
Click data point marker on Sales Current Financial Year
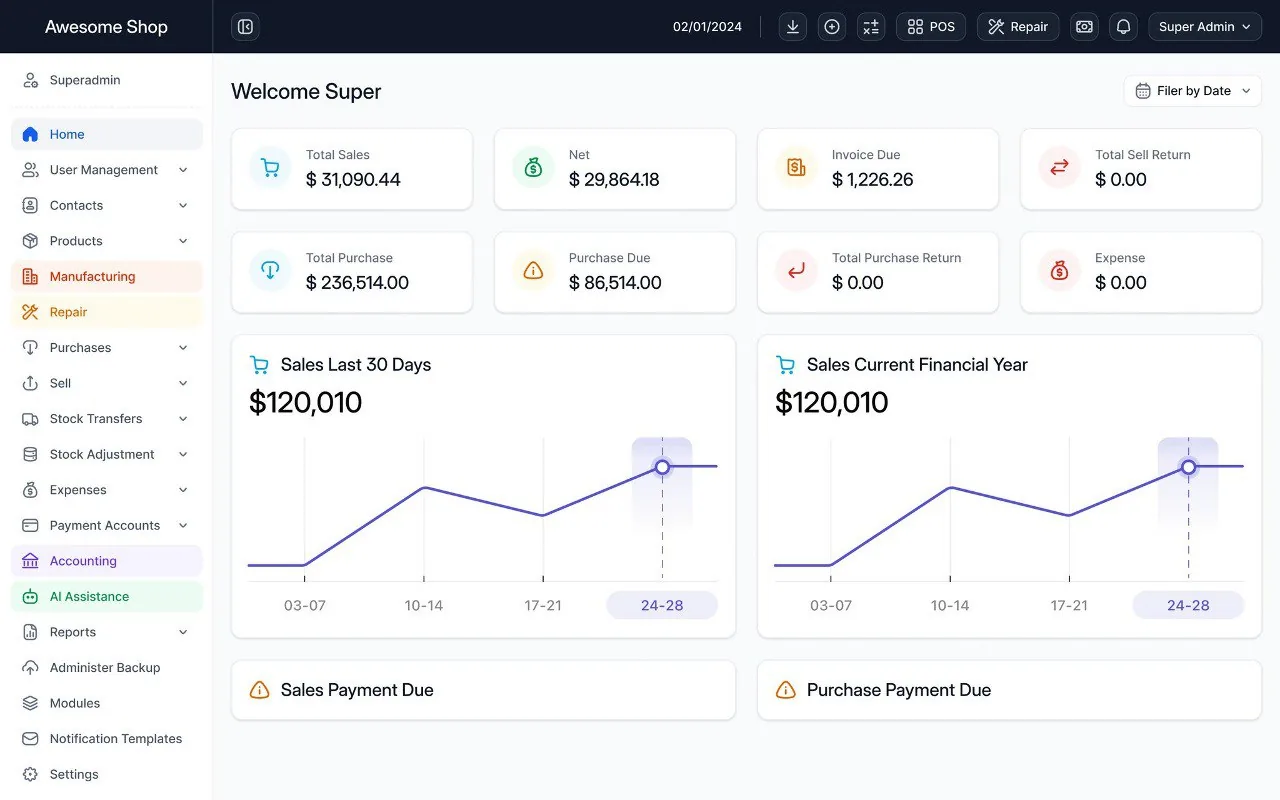pyautogui.click(x=1188, y=467)
